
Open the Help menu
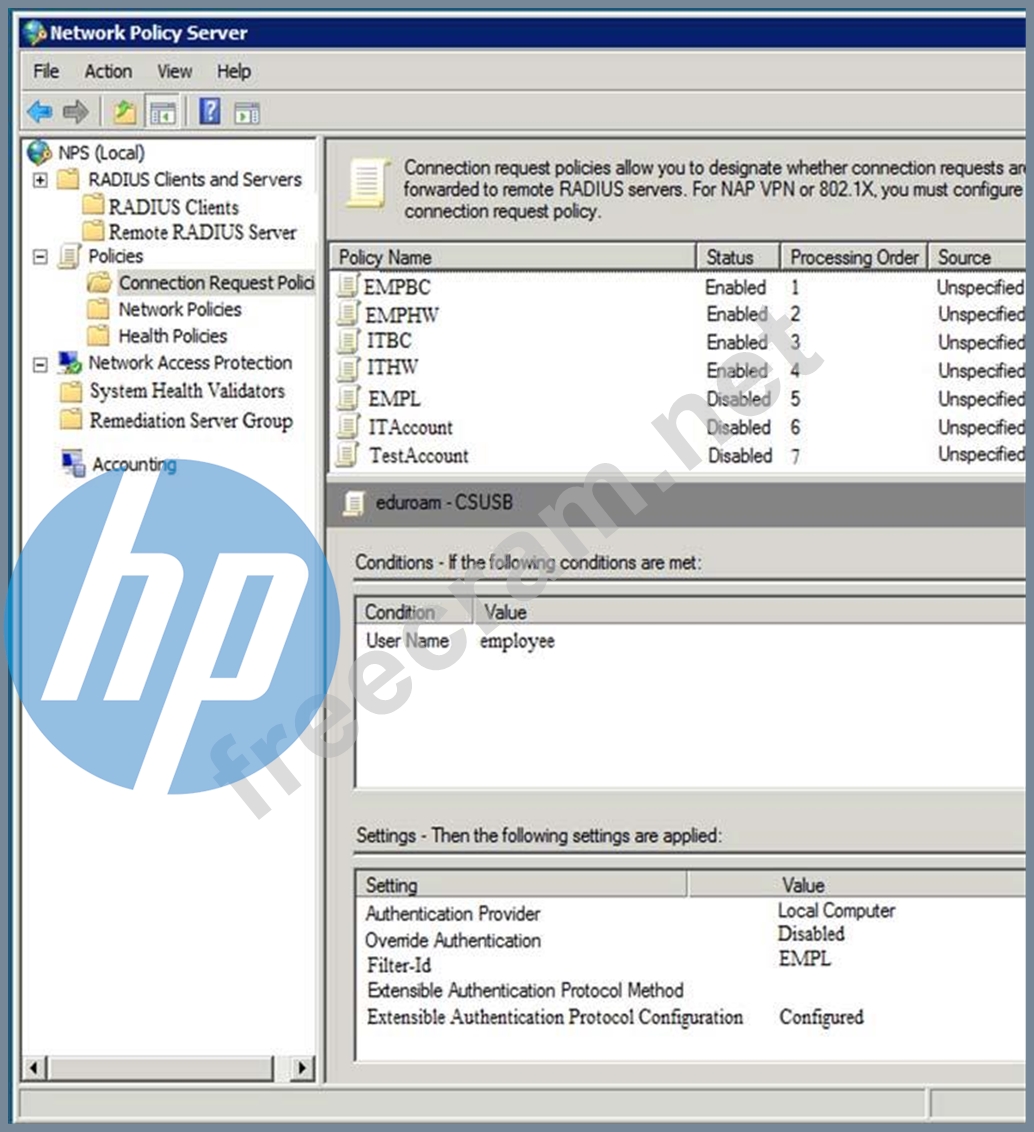click(x=234, y=71)
